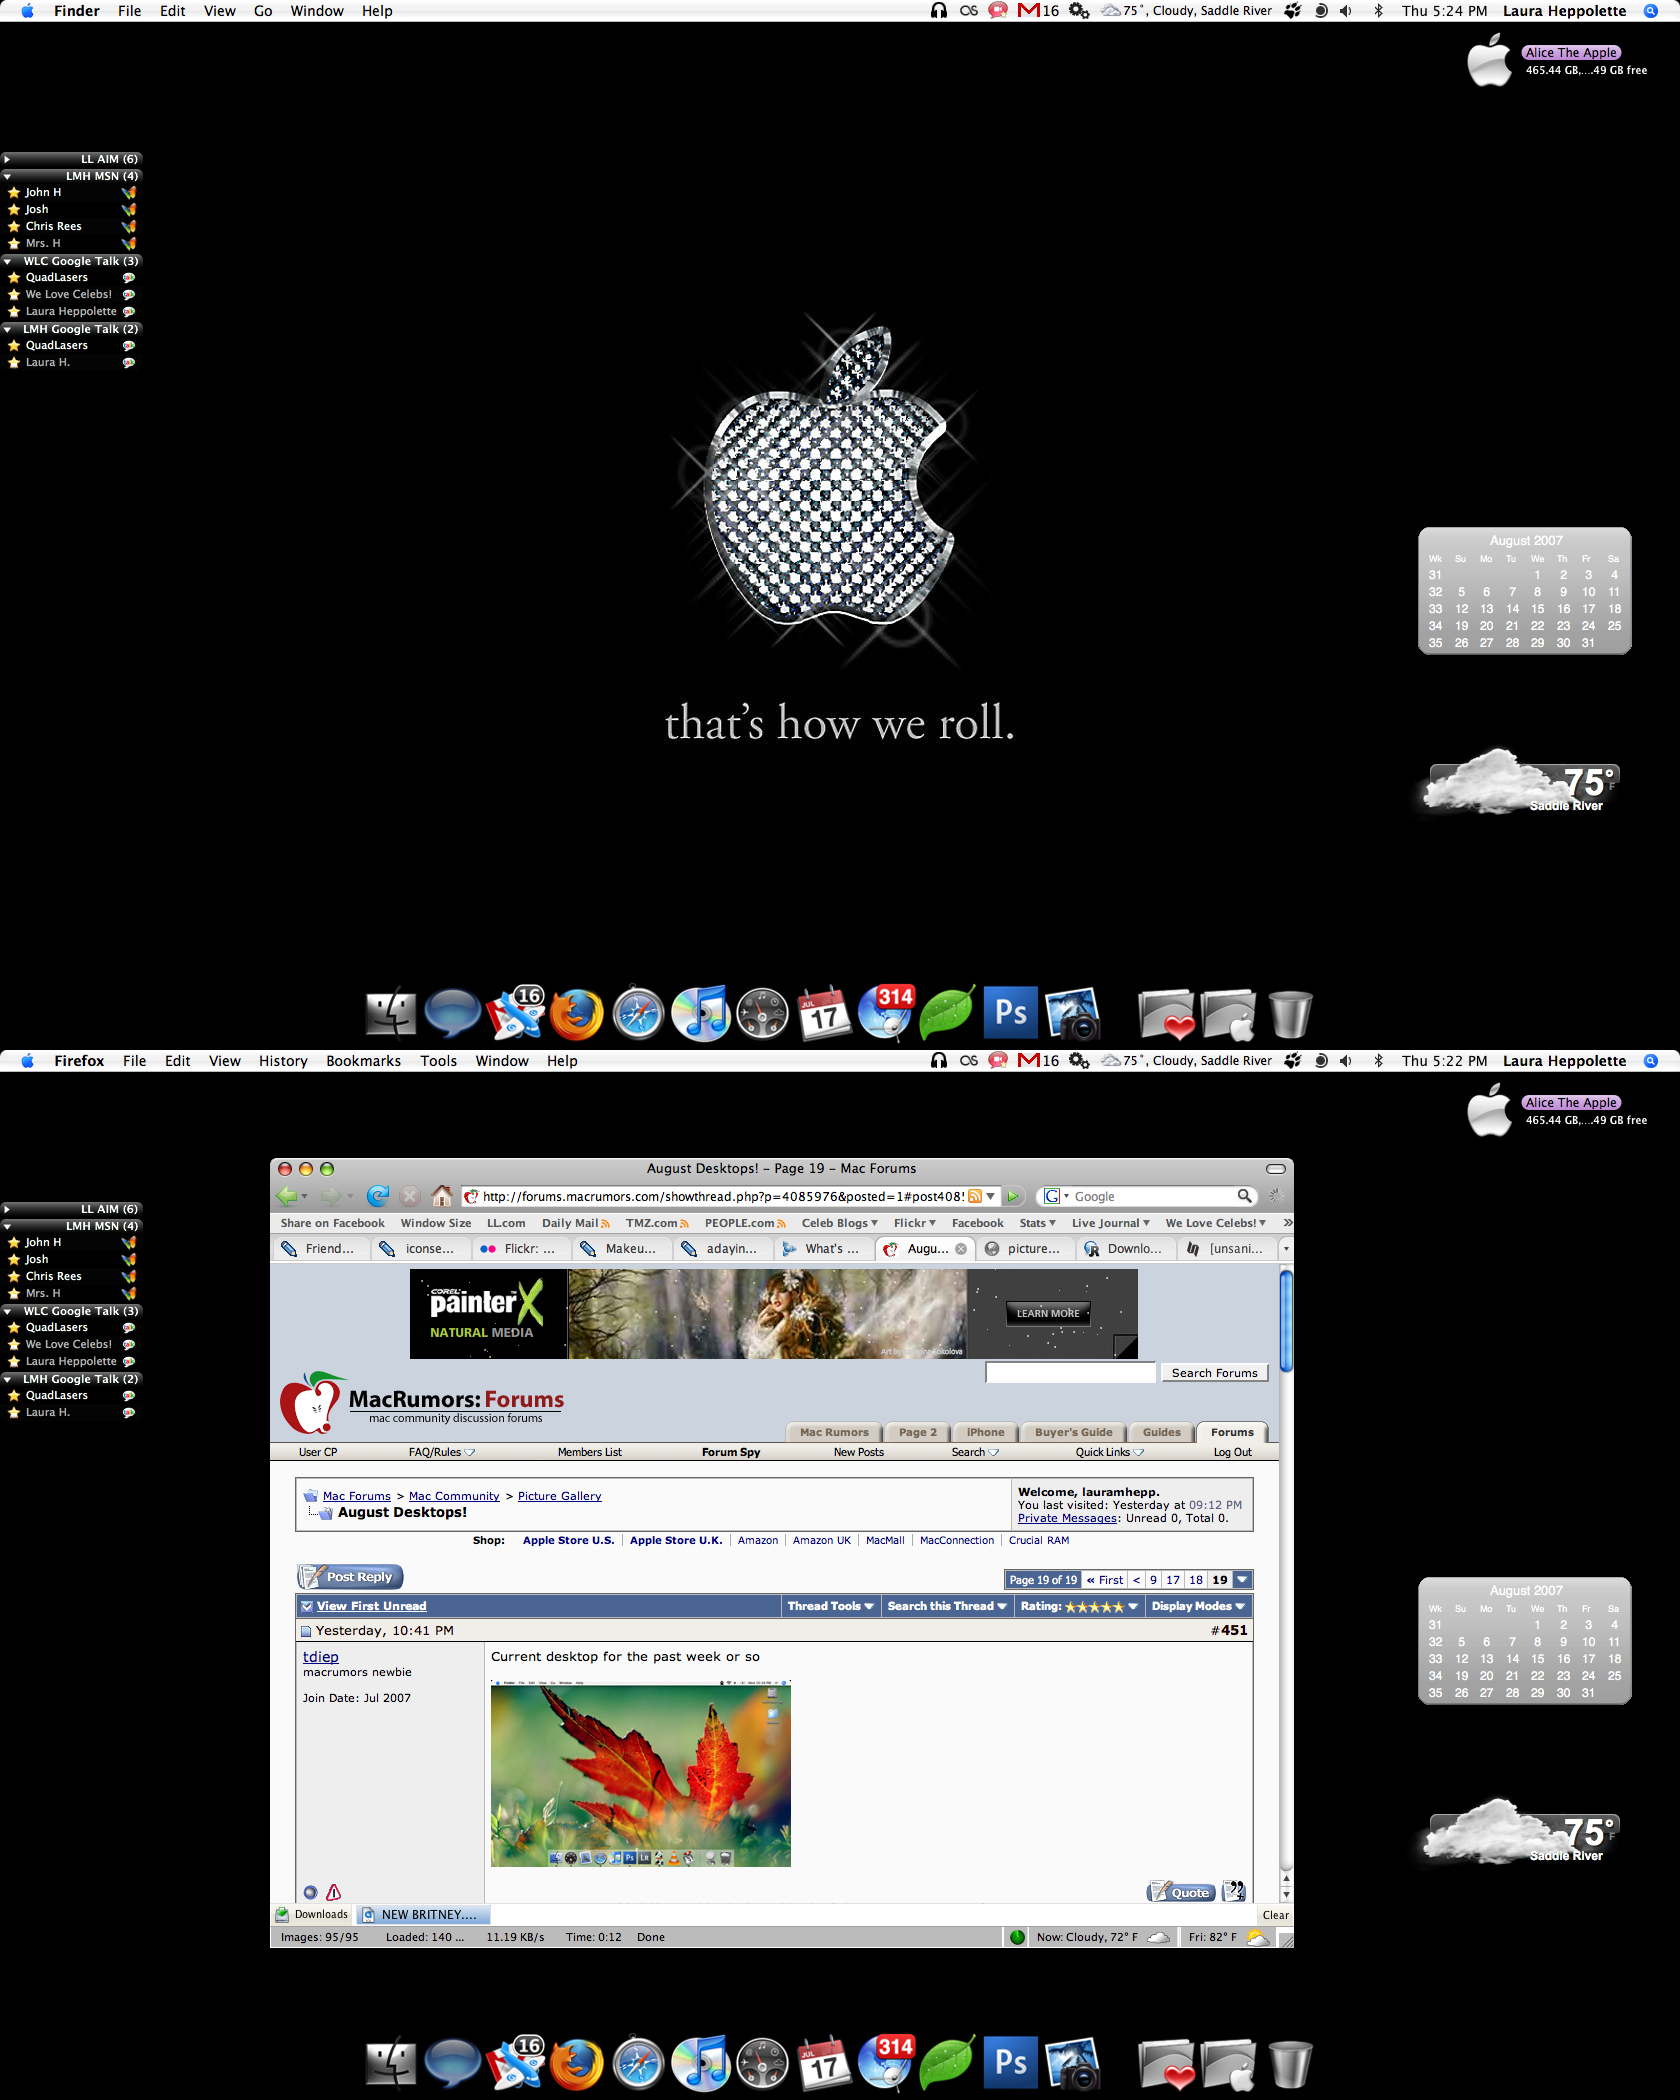Image resolution: width=1680 pixels, height=2100 pixels.
Task: Click the Firefox page's vertical scrollbar thumb
Action: [1286, 1320]
